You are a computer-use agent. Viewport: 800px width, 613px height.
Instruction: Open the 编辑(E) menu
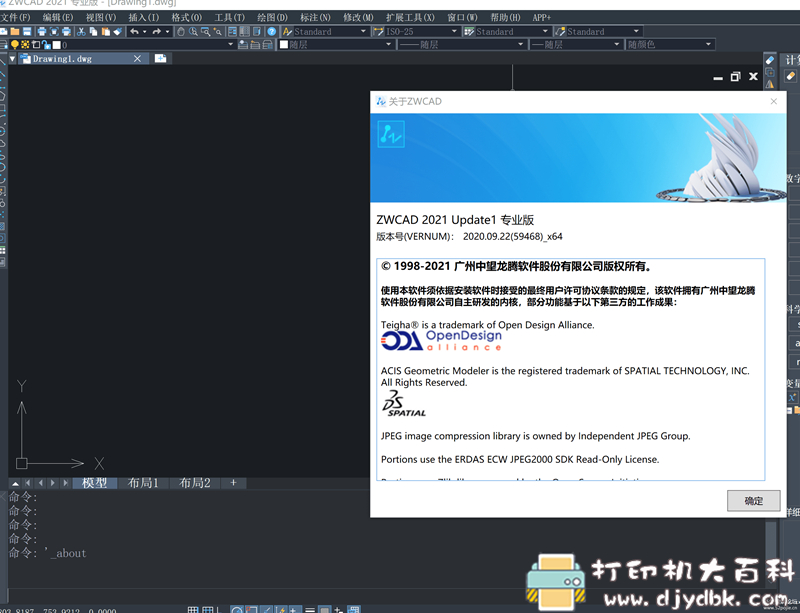(x=58, y=17)
